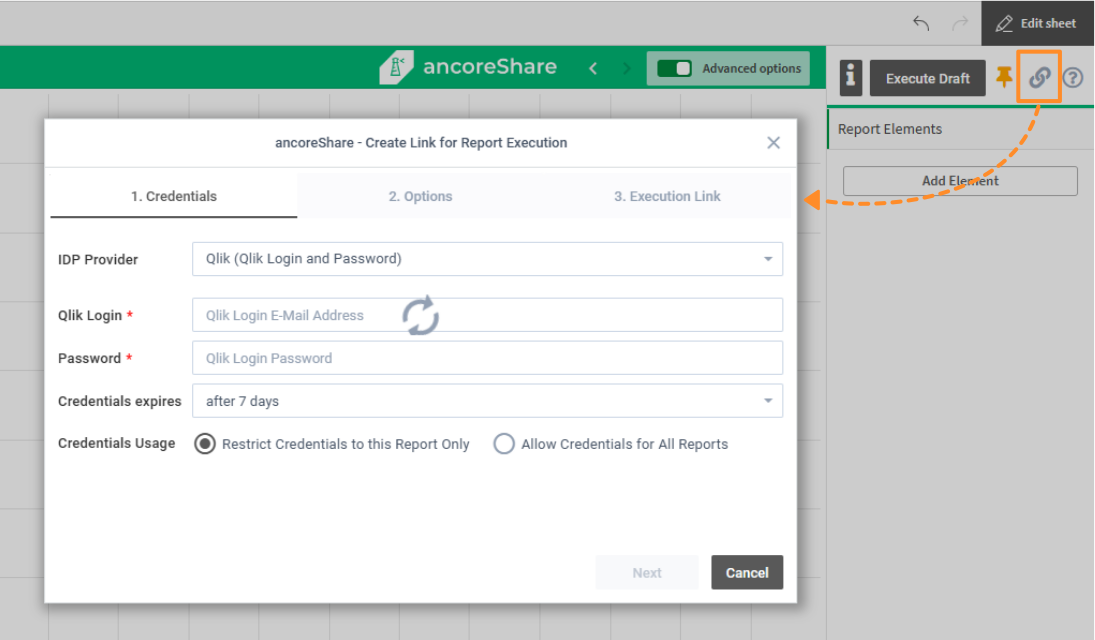This screenshot has width=1095, height=640.
Task: Open the info icon in right panel
Action: [x=851, y=78]
